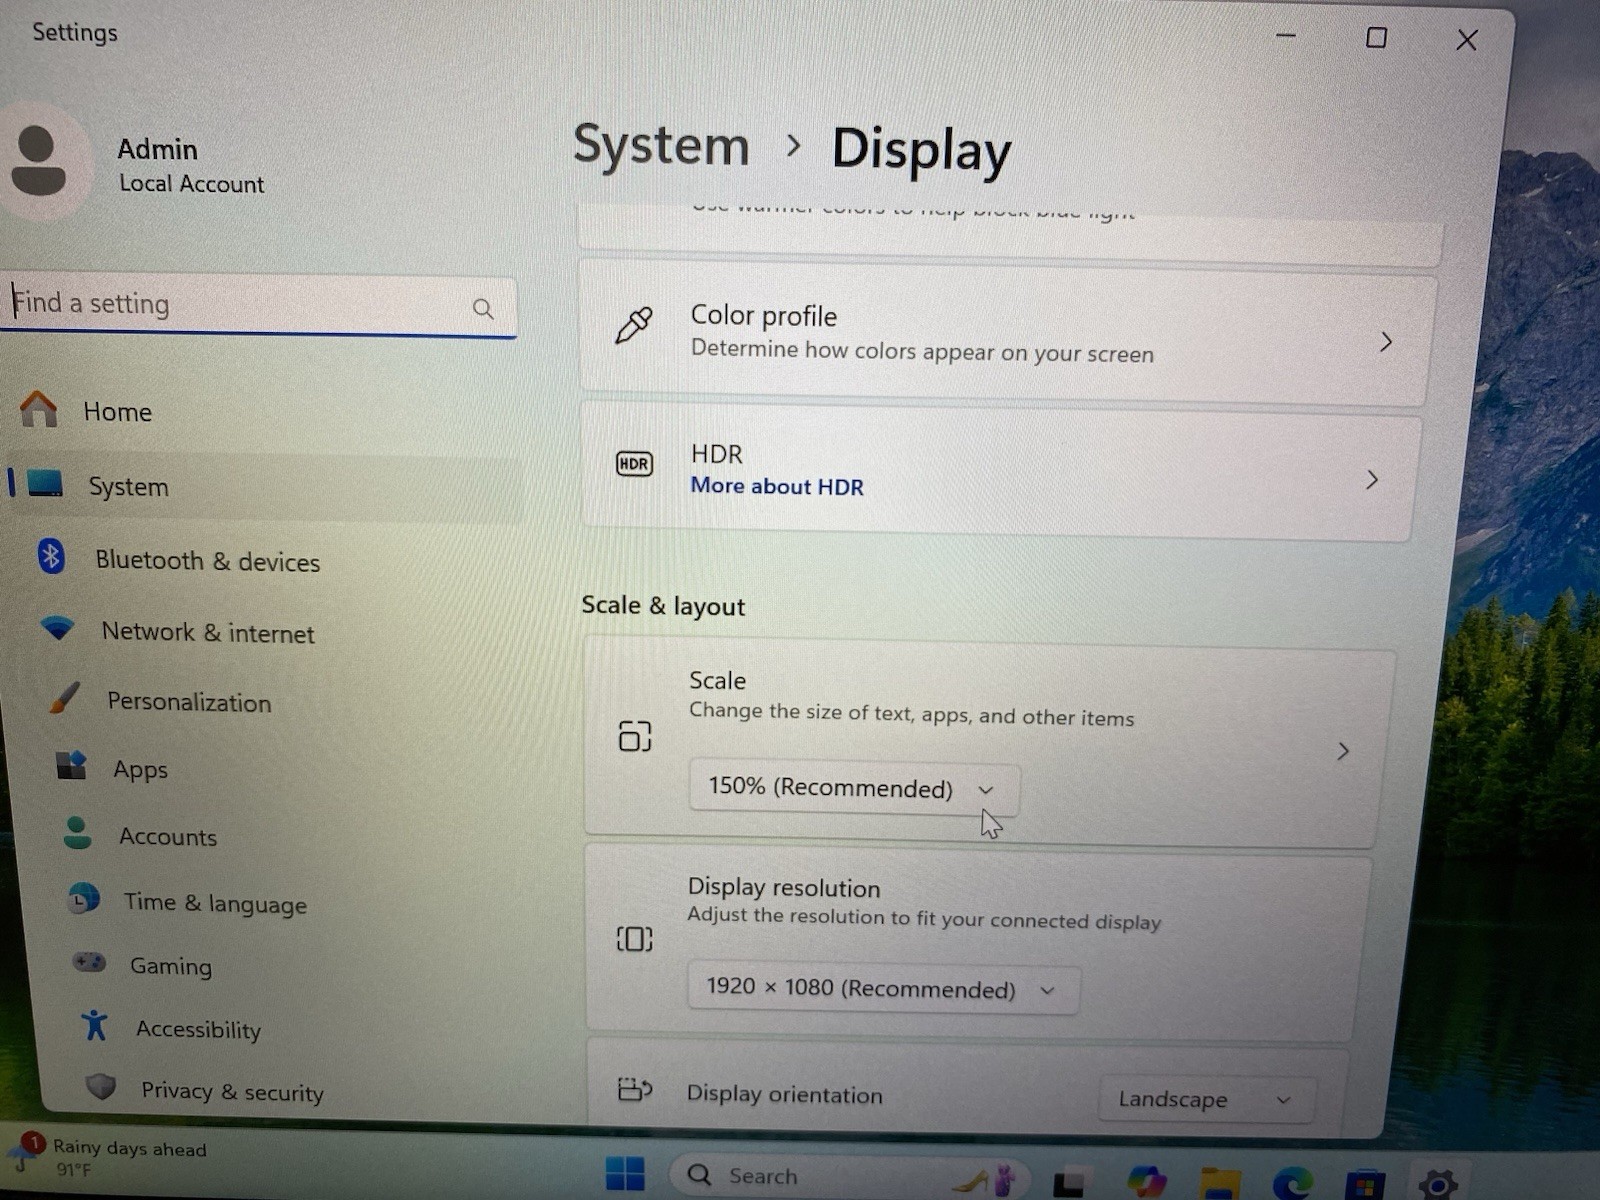Screen dimensions: 1600x1200
Task: Focus the Find a setting search box
Action: [x=260, y=306]
